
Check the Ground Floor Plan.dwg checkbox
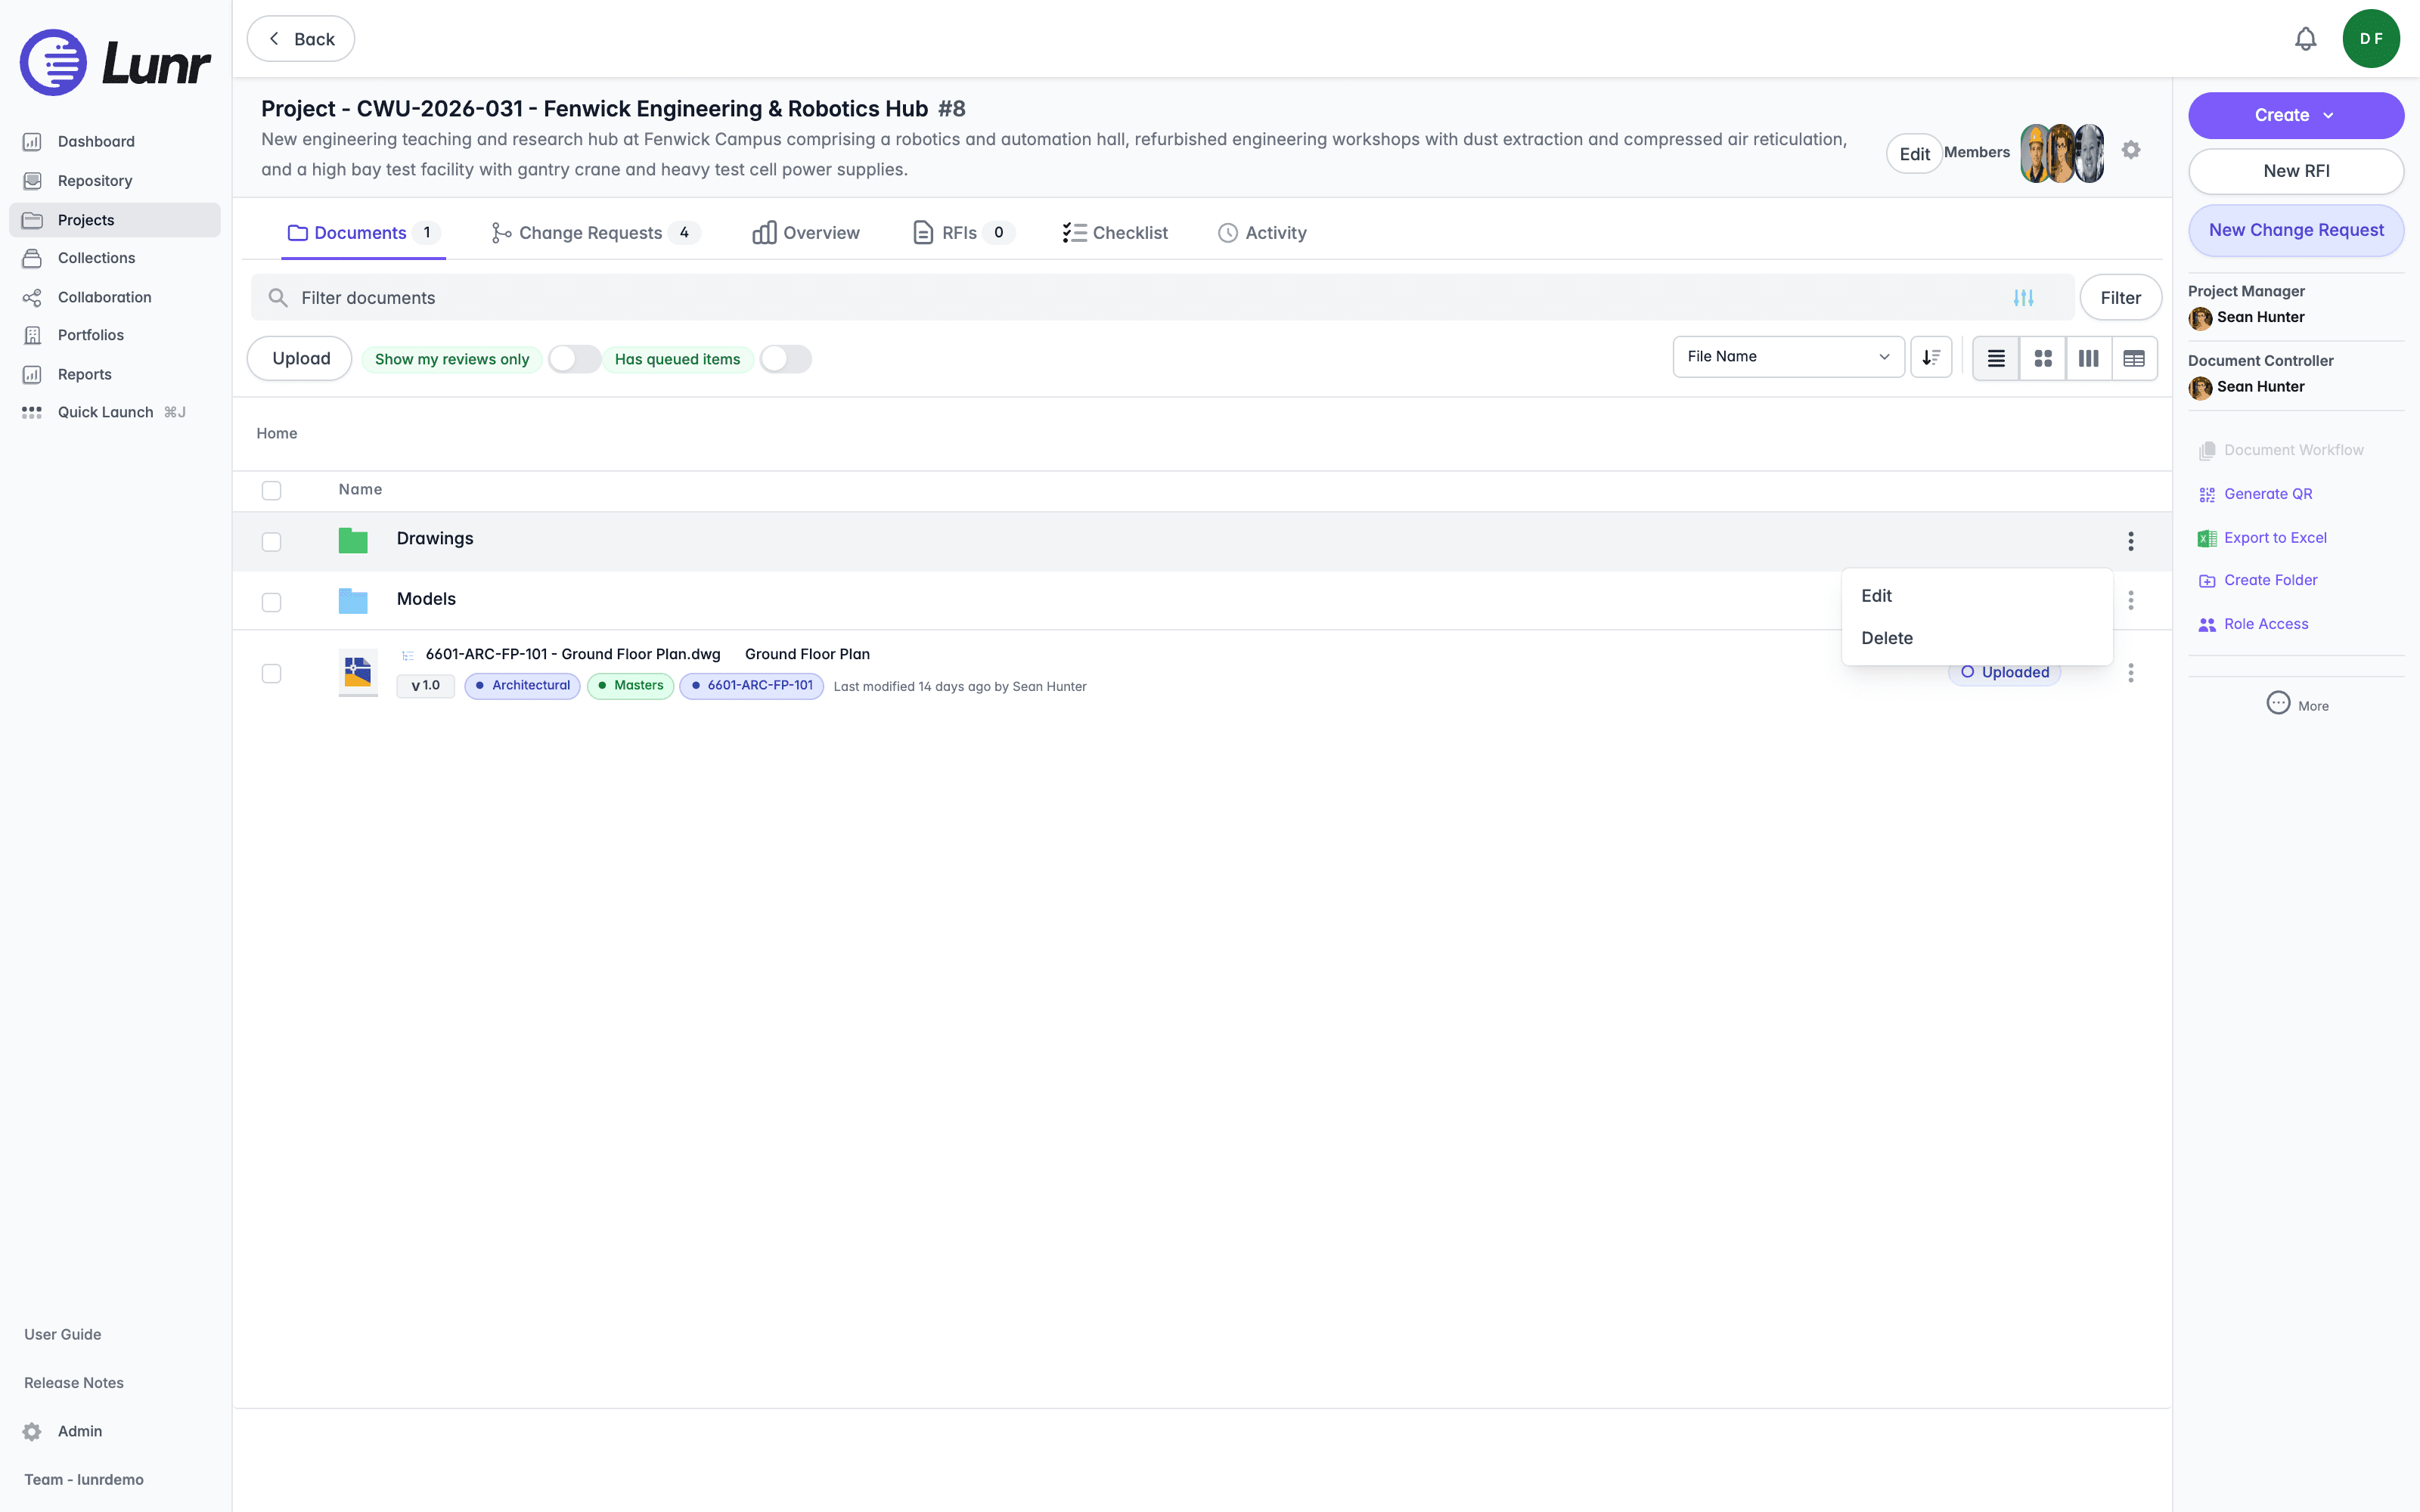pos(271,673)
